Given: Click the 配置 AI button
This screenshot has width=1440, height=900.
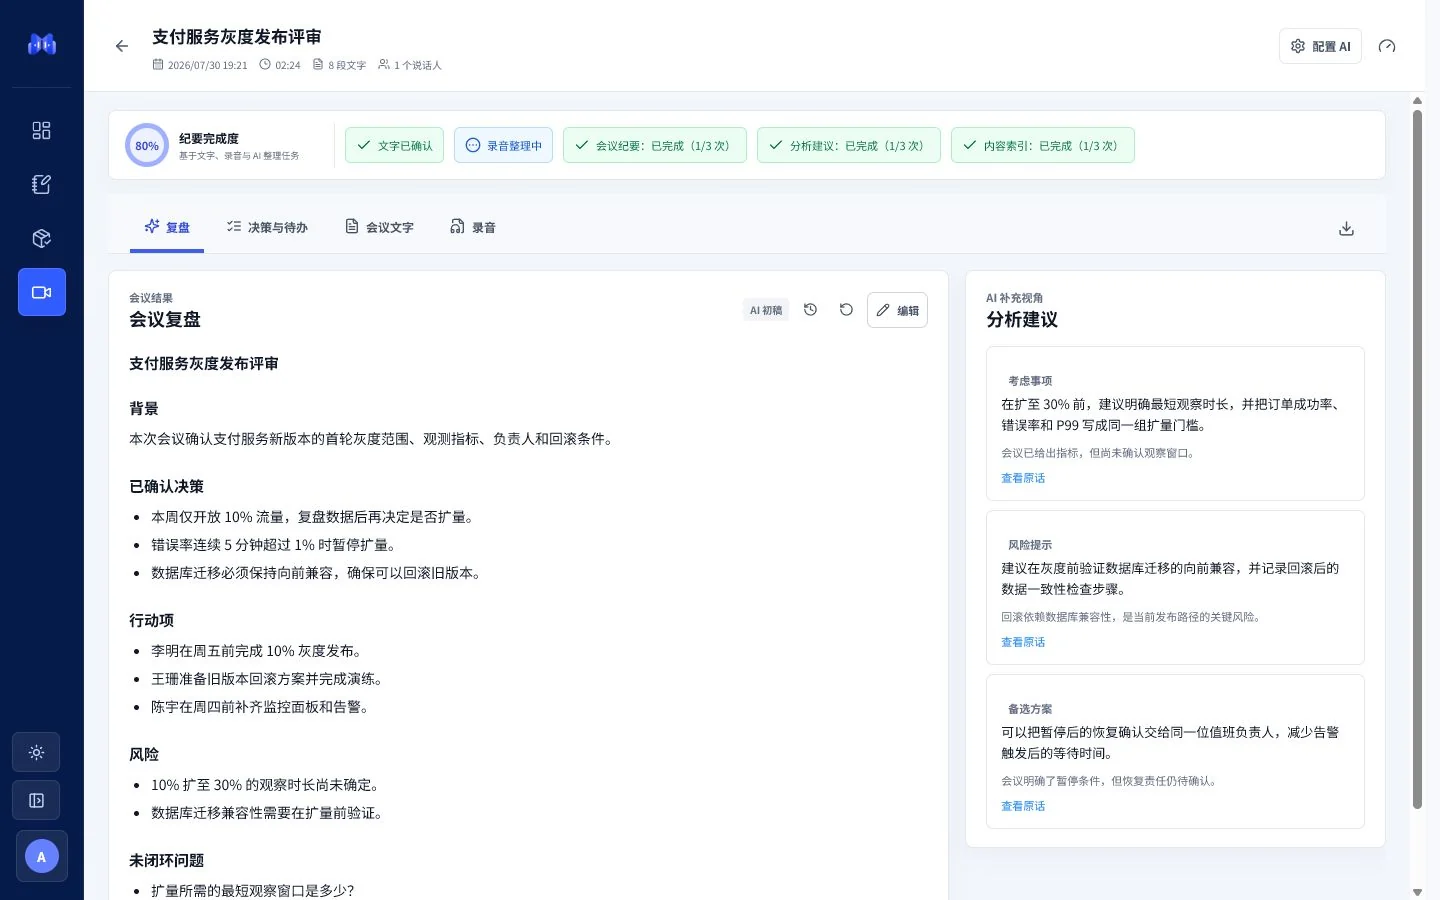Looking at the screenshot, I should [1320, 46].
